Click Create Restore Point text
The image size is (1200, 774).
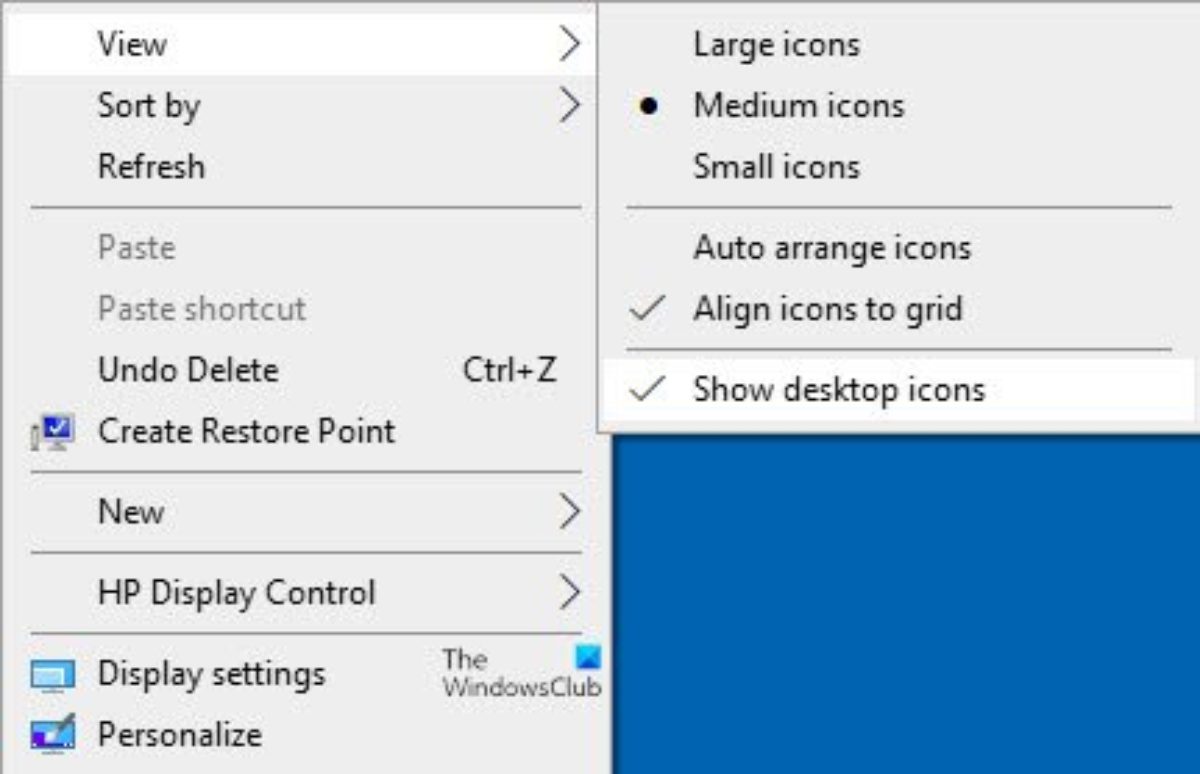(x=246, y=431)
